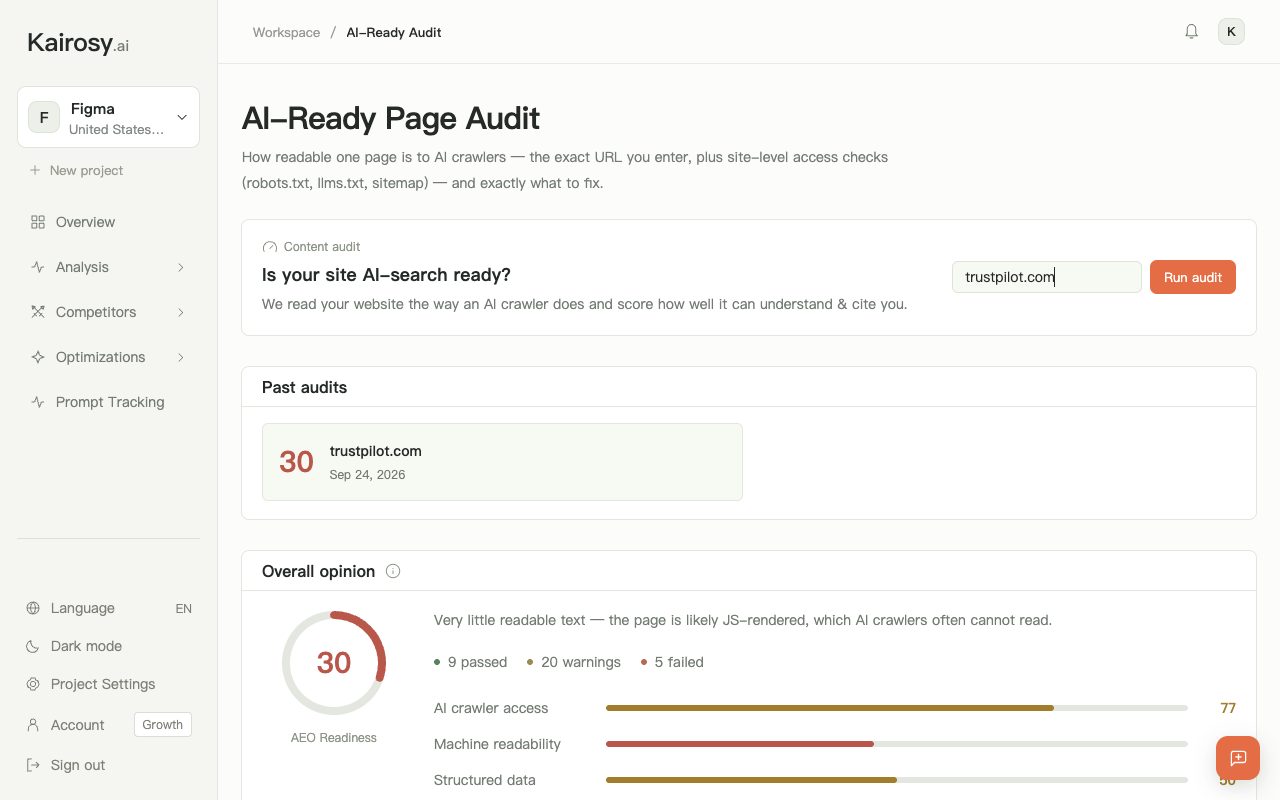The height and width of the screenshot is (800, 1280).
Task: Open the Figma project switcher dropdown
Action: click(108, 117)
